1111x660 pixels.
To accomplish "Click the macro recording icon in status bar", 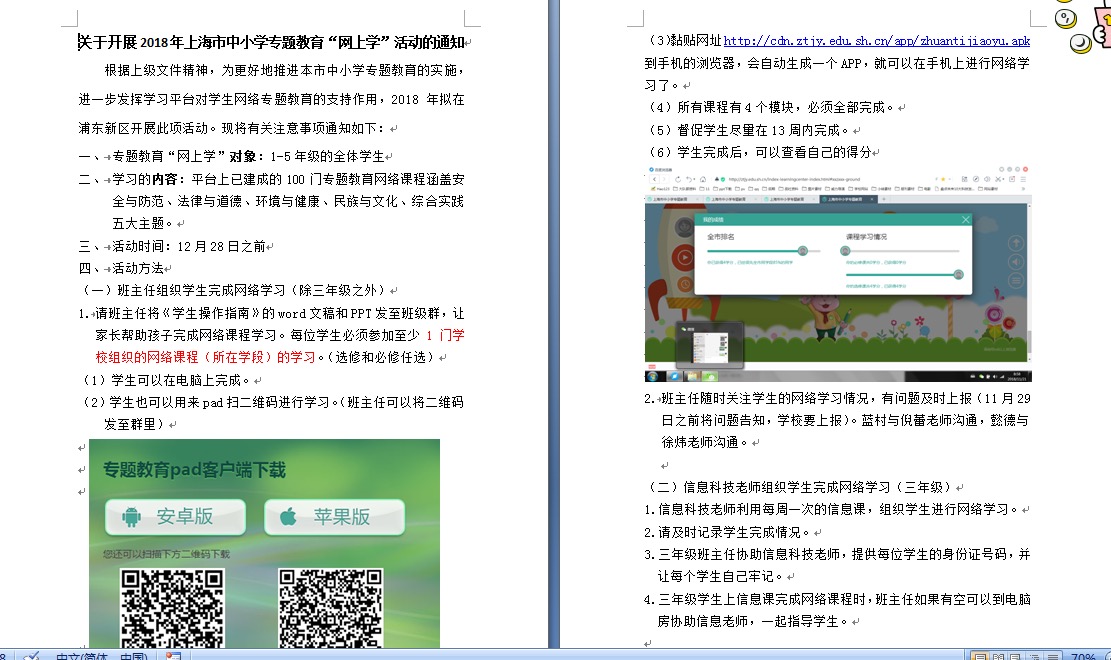I will 173,656.
